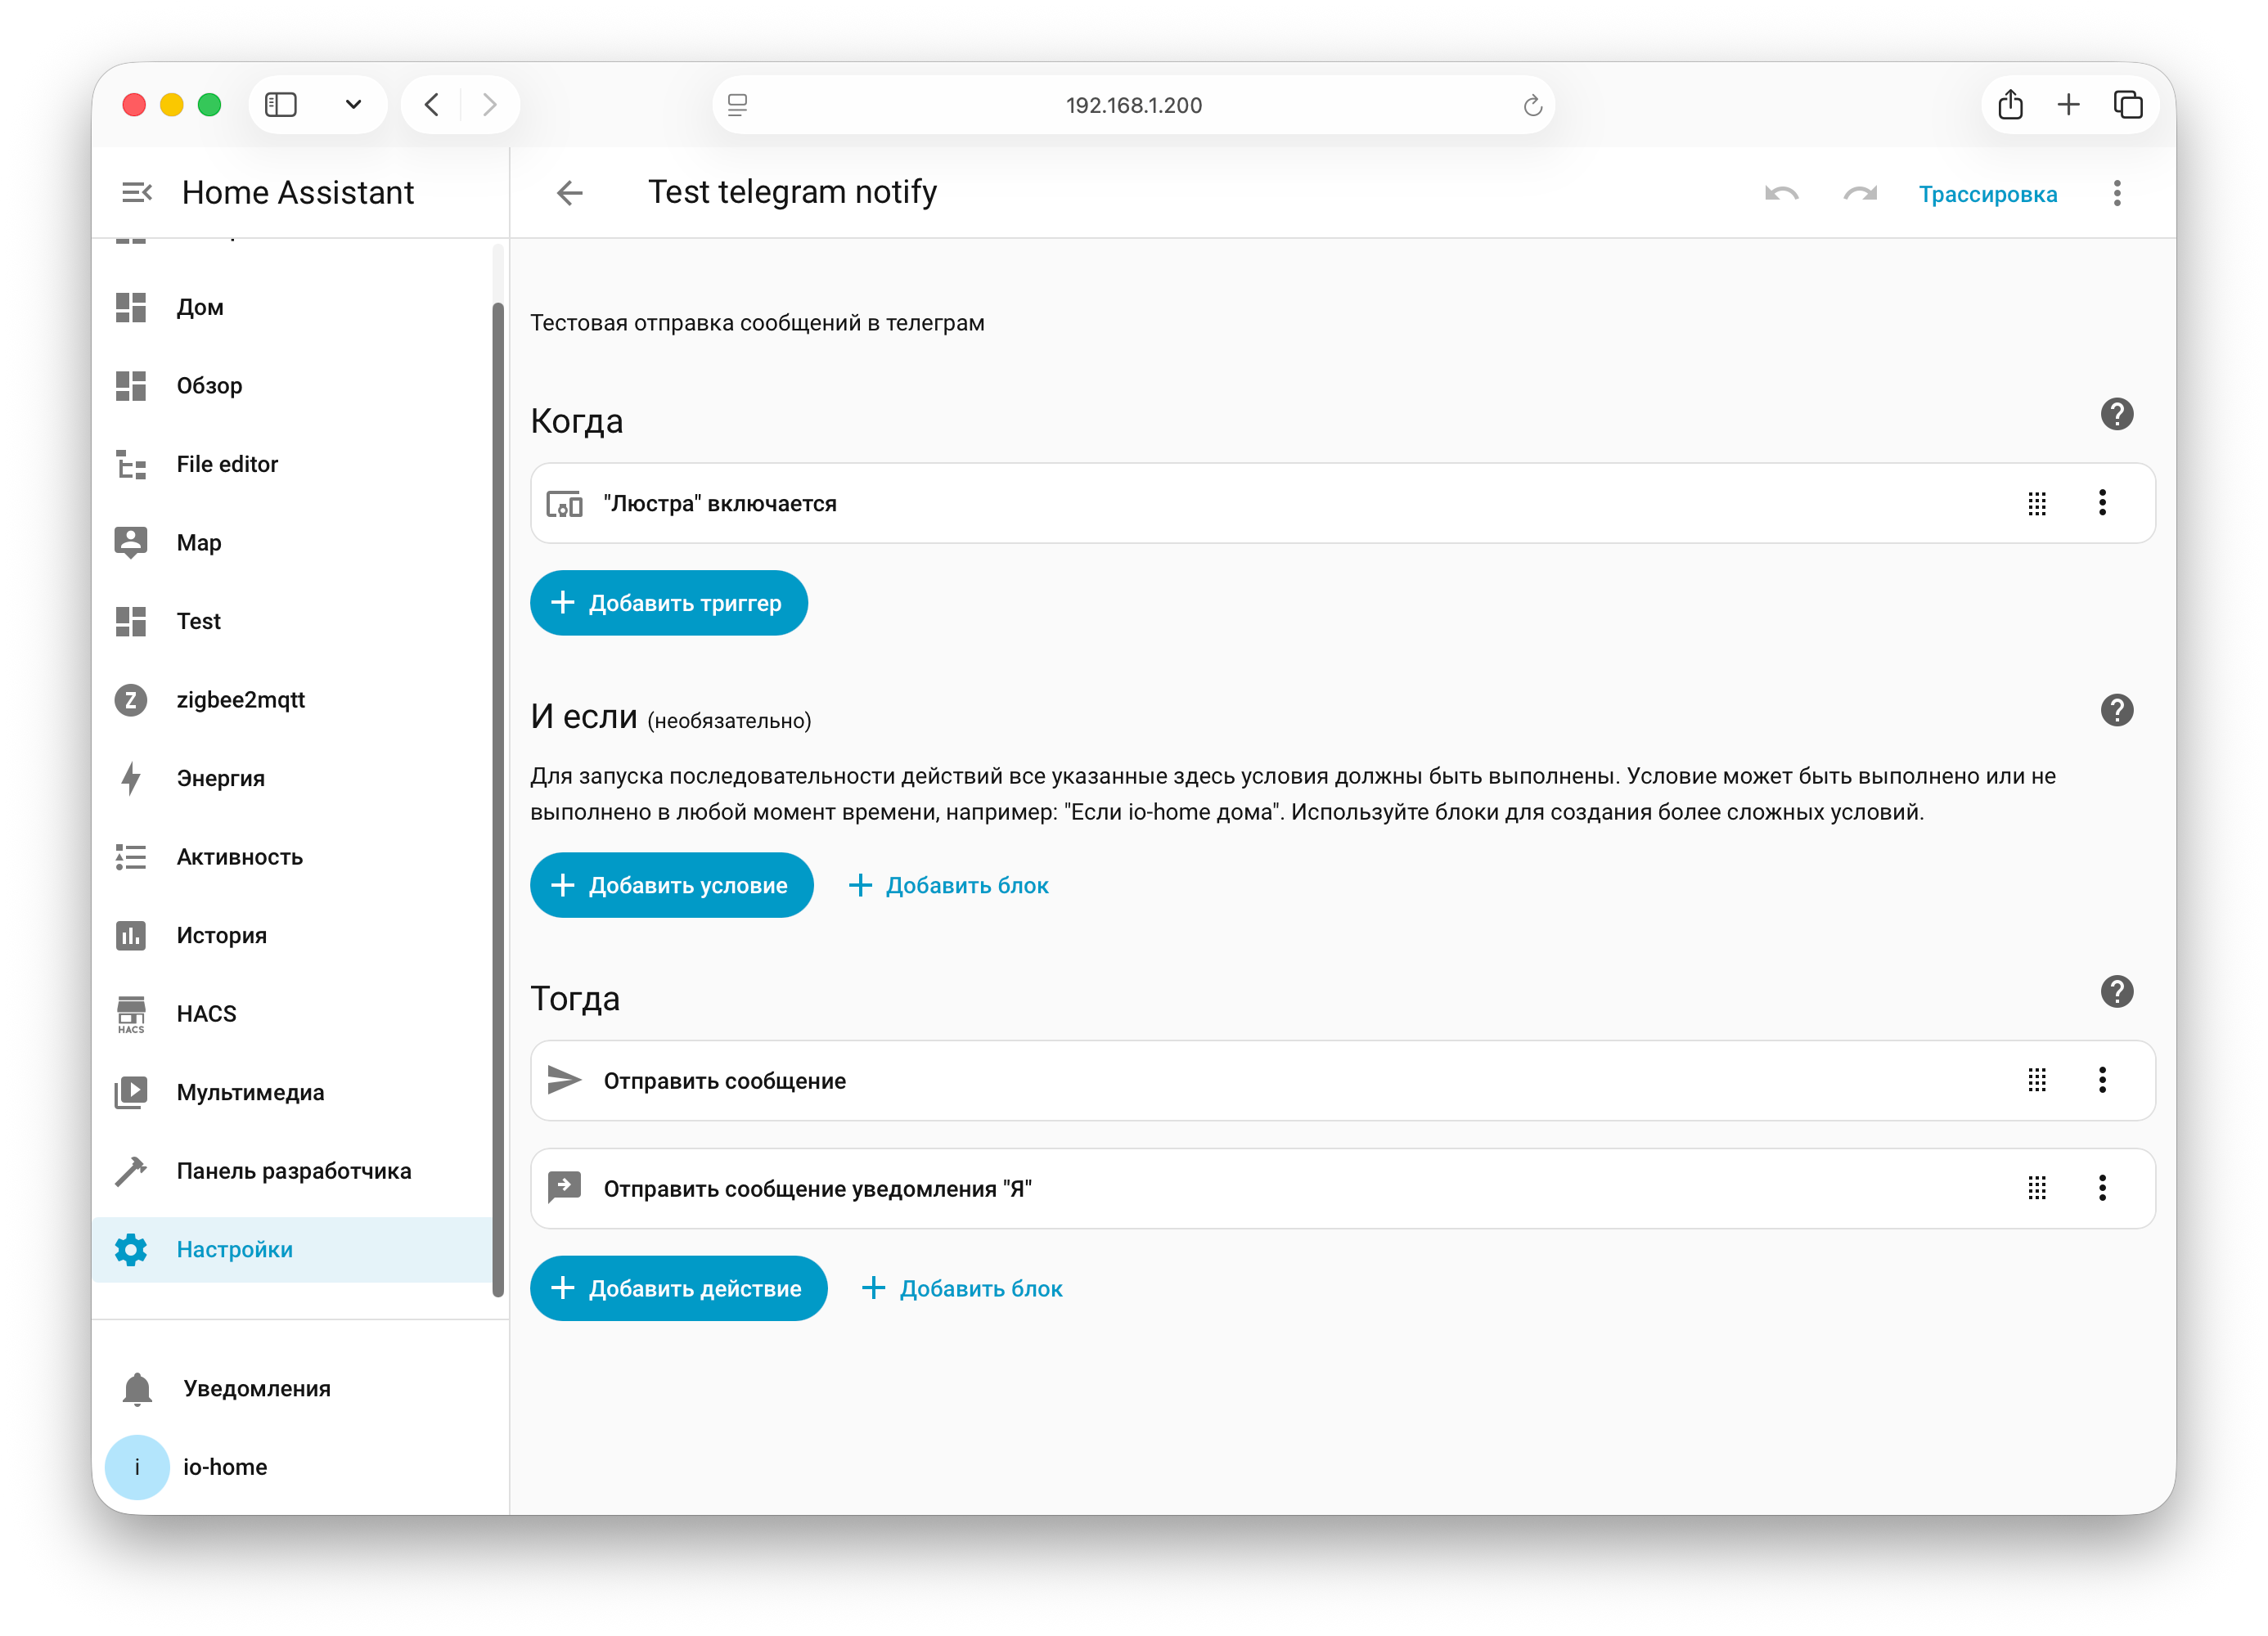The image size is (2268, 1636).
Task: Toggle the Safari sidebar button
Action: (x=281, y=105)
